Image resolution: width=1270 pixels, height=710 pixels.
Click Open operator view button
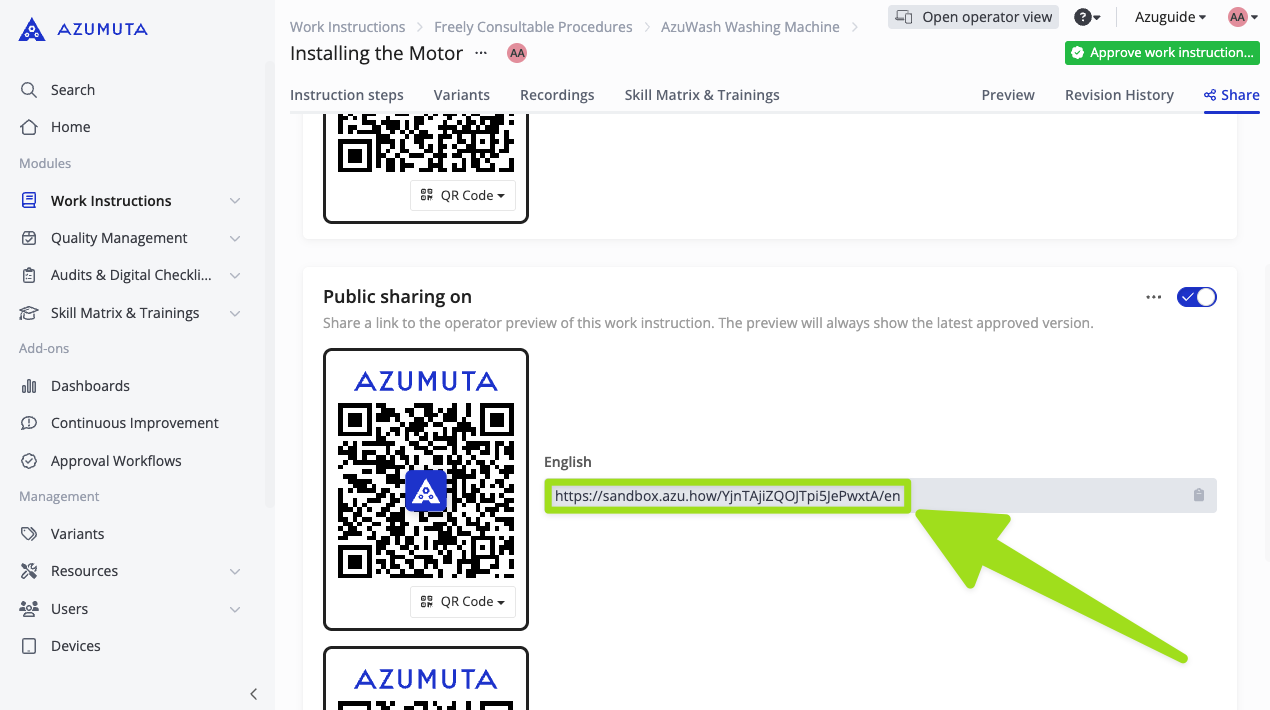click(x=973, y=17)
